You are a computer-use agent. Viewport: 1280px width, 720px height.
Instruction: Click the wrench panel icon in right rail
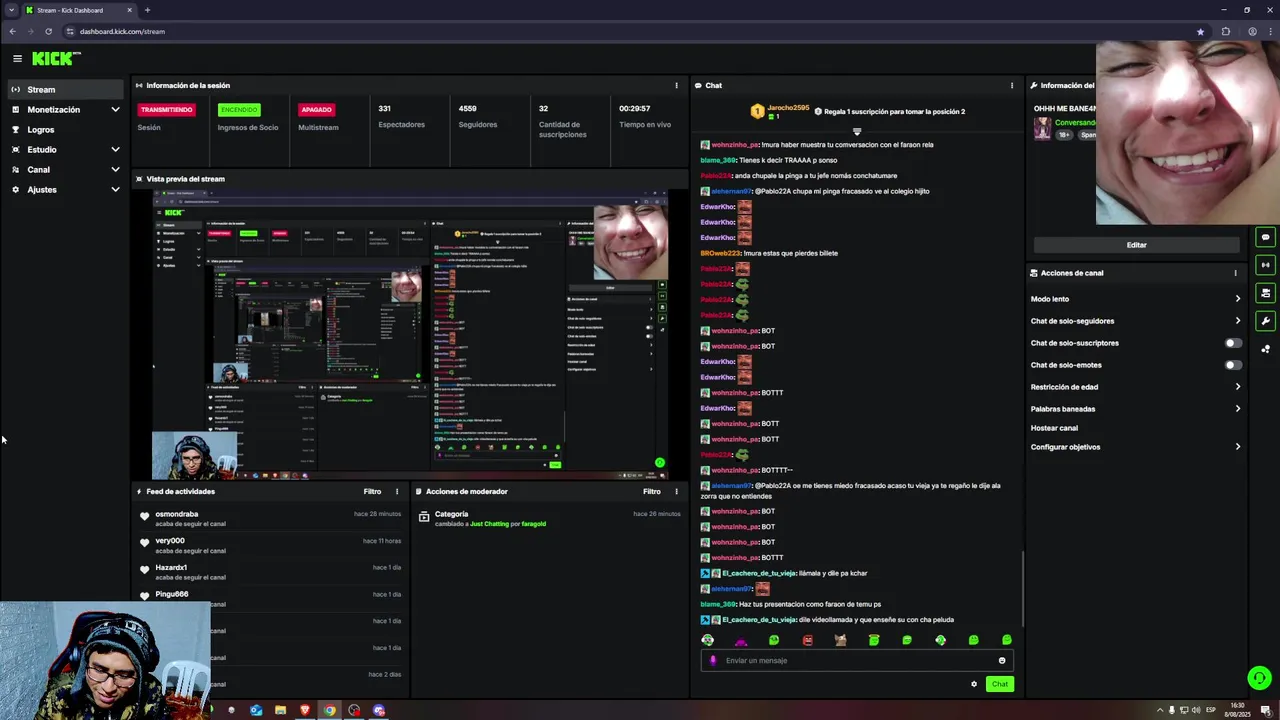tap(1265, 321)
